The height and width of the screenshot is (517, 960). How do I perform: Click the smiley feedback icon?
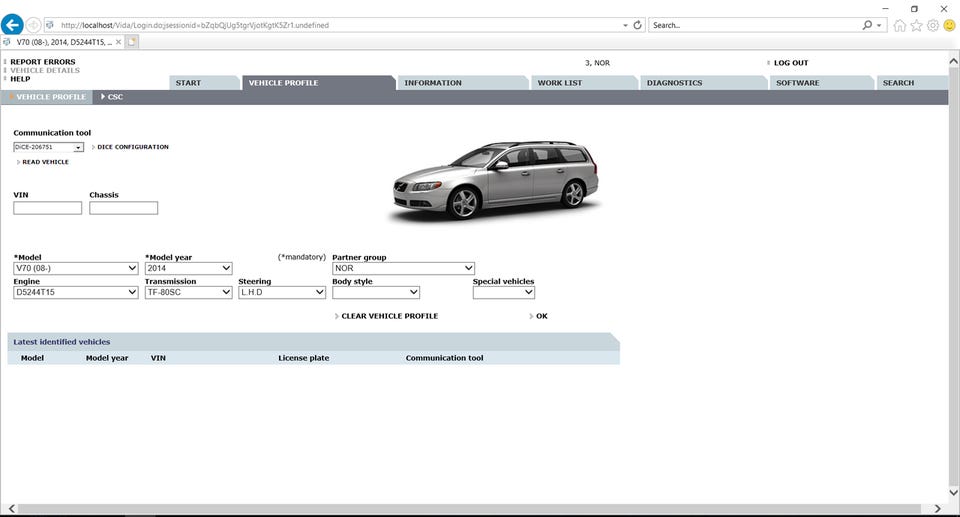949,25
